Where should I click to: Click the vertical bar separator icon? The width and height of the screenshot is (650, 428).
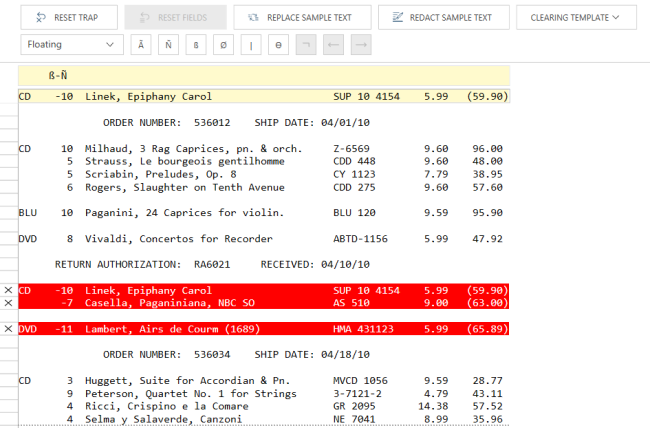[x=251, y=45]
